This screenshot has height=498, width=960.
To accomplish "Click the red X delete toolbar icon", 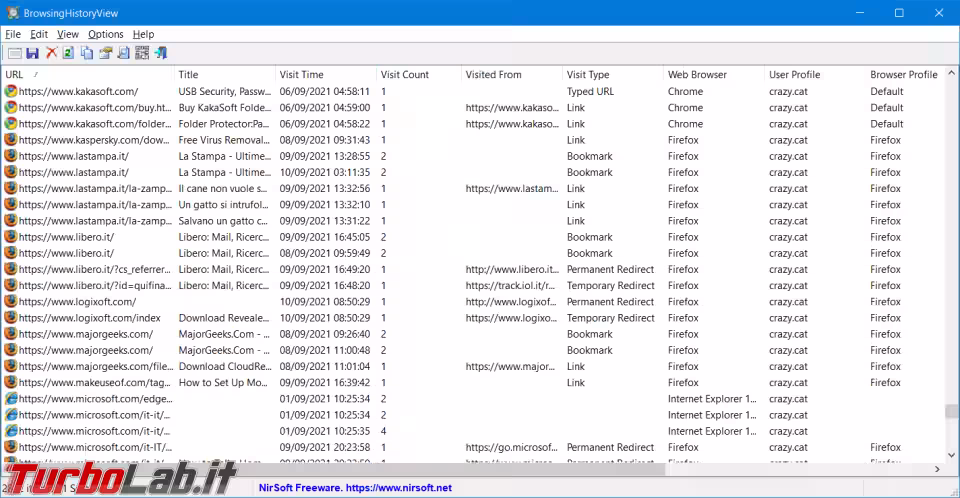I will tap(51, 53).
